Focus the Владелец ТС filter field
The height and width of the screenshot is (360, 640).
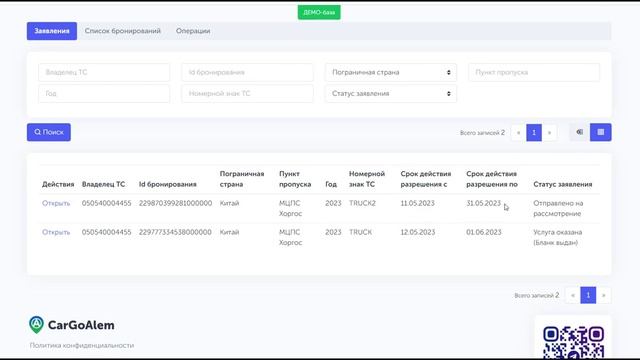(104, 72)
